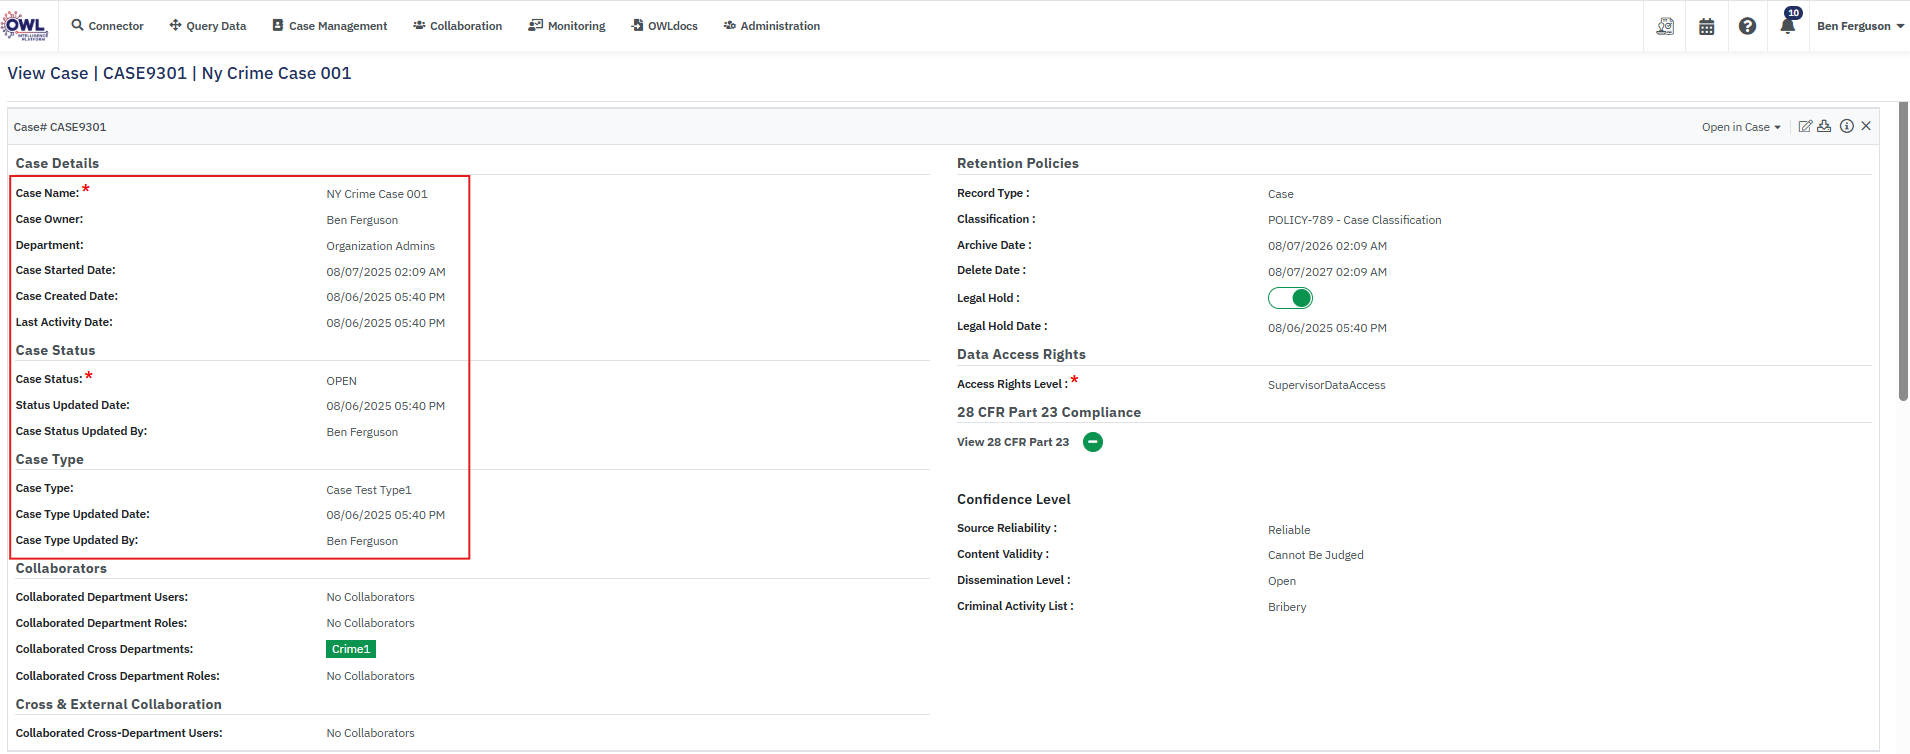Expand the Open in Case dropdown
1910x754 pixels.
(x=1741, y=127)
